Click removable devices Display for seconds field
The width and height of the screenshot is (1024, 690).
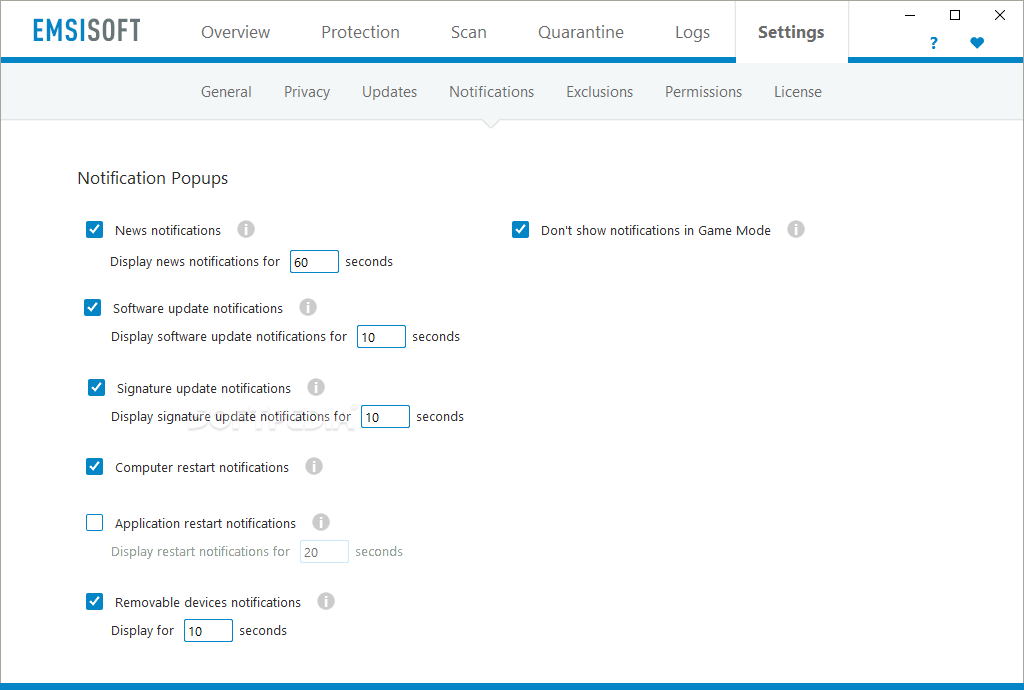[x=208, y=631]
